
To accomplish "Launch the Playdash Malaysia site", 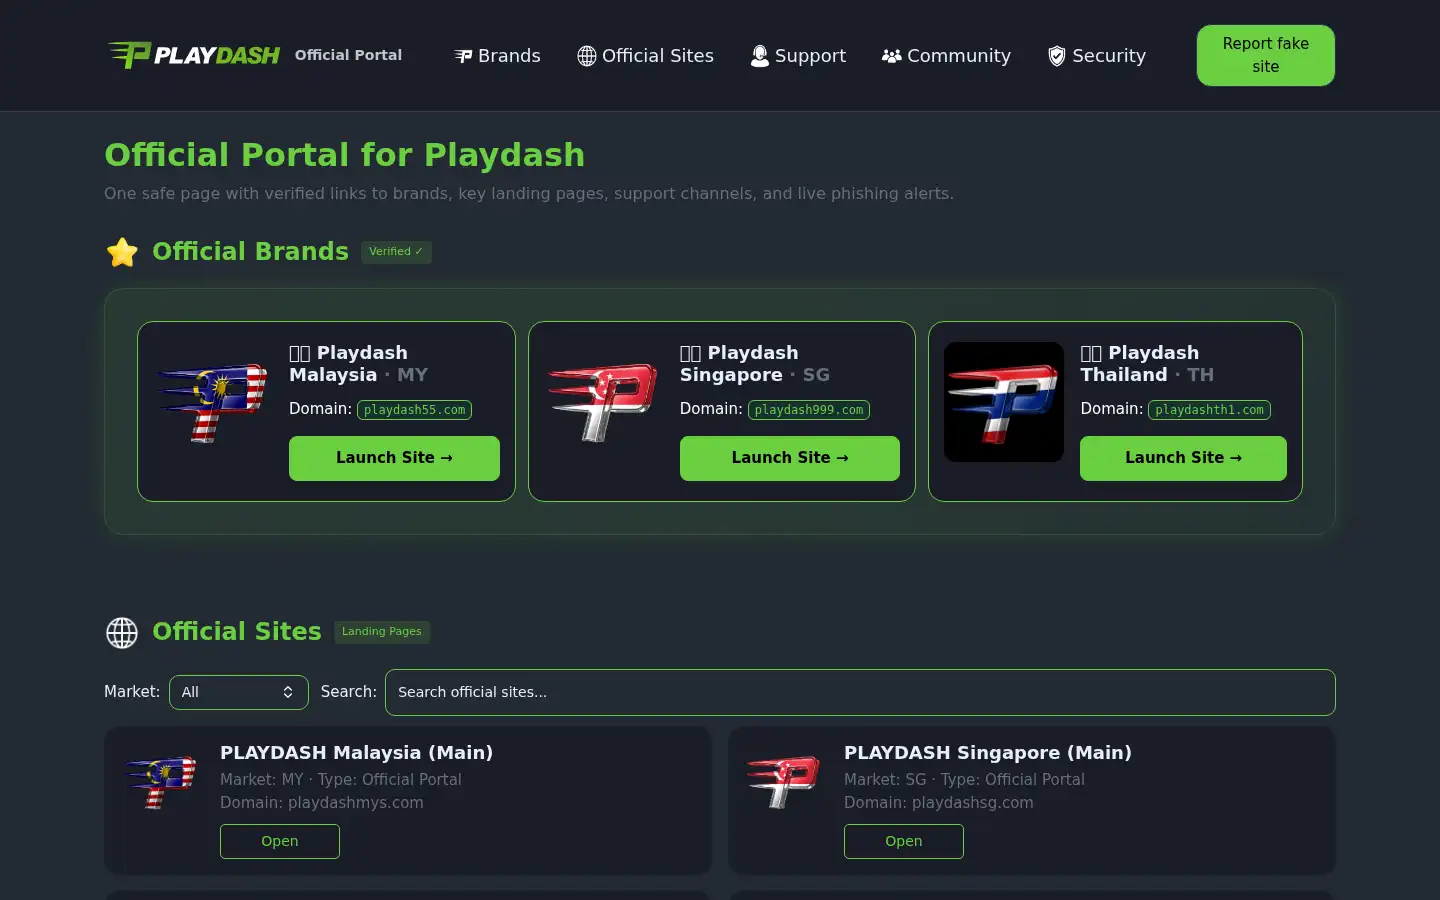I will point(394,458).
